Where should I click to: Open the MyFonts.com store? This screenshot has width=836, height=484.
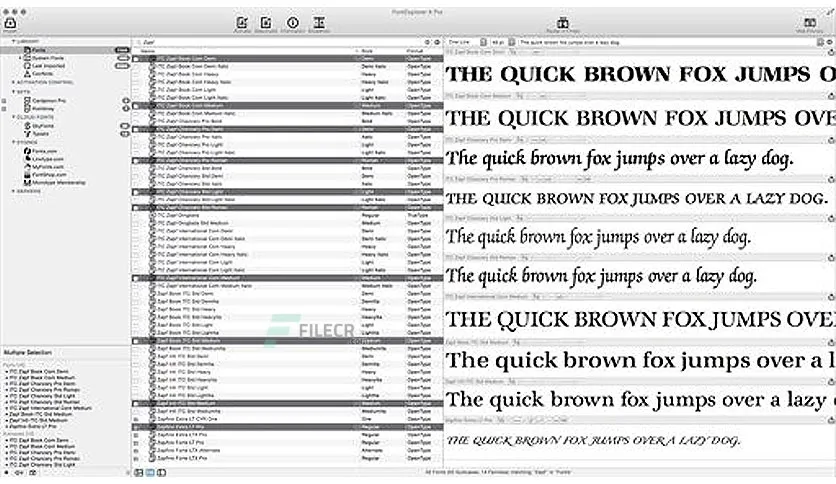(48, 167)
